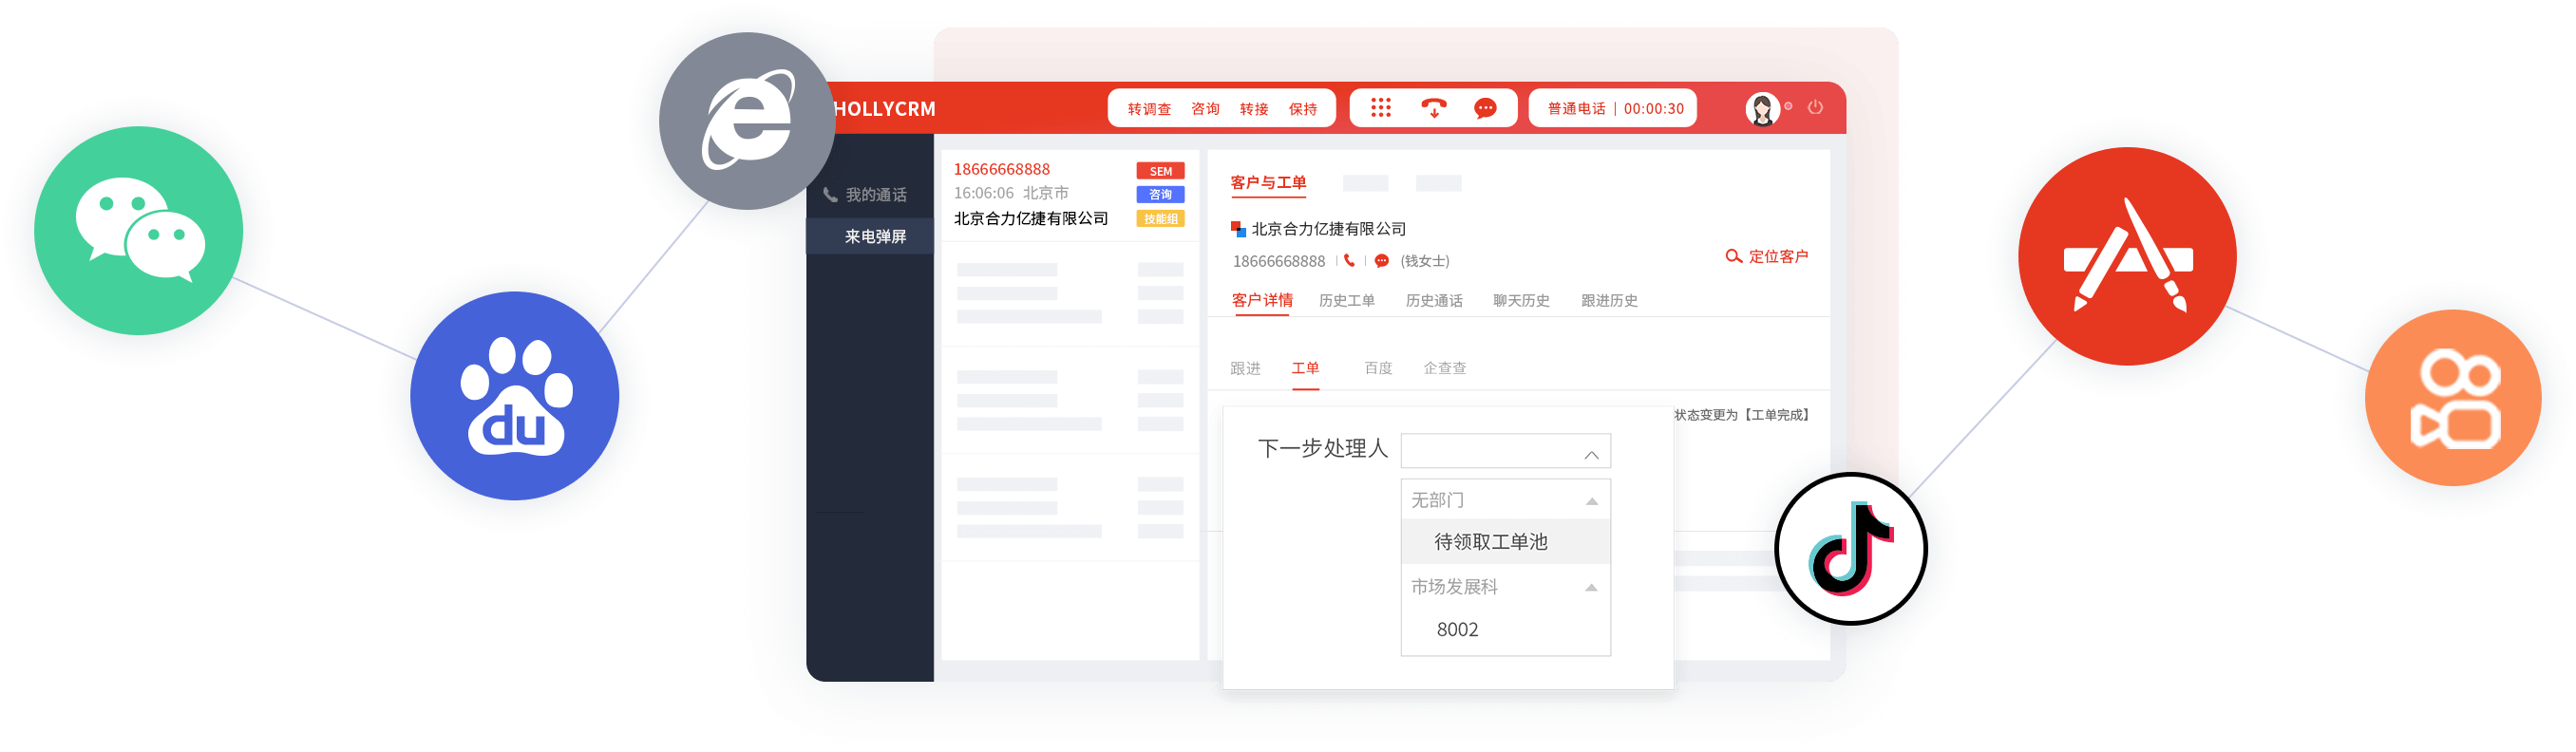The width and height of the screenshot is (2576, 752).
Task: Click the Baidu paw icon
Action: 514,396
